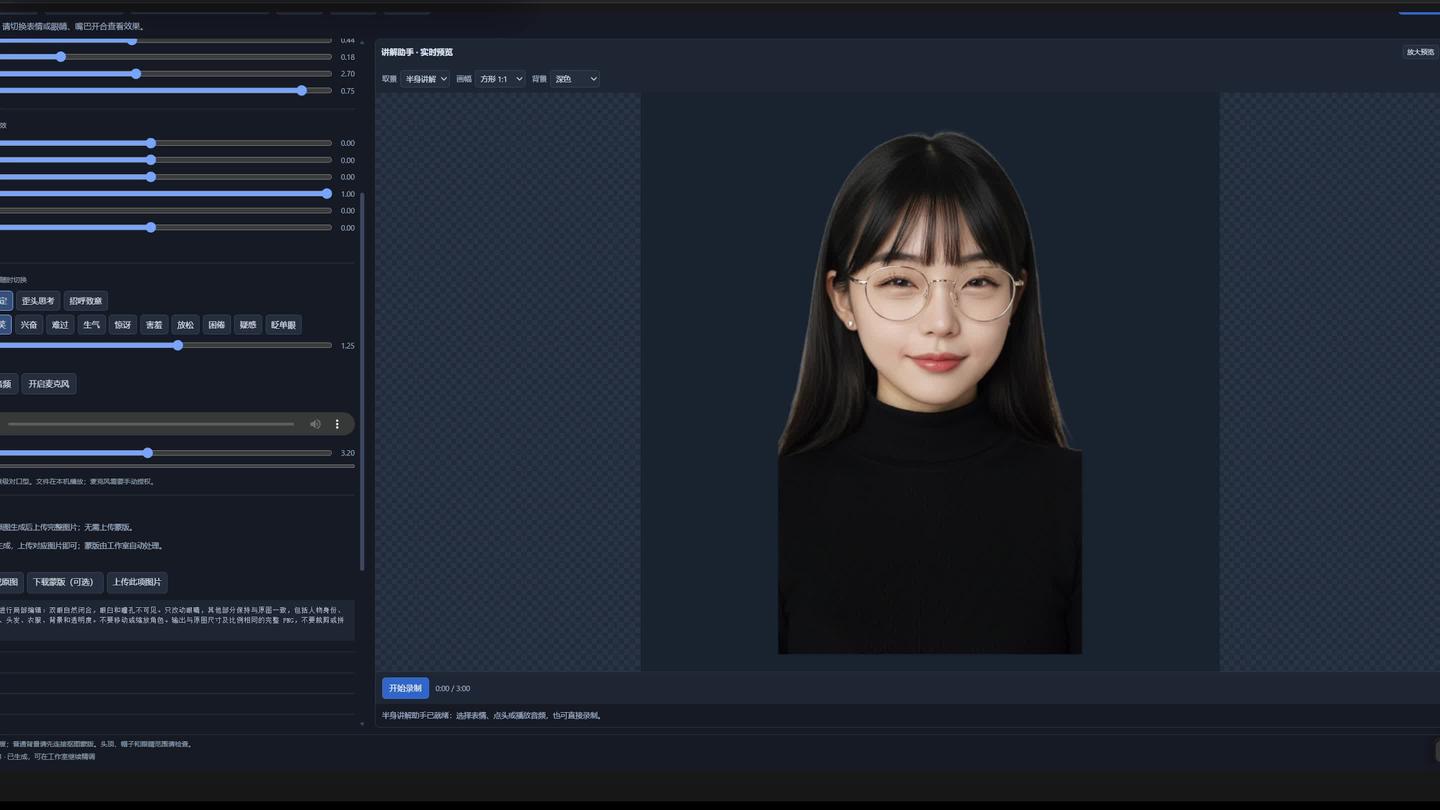Click the slider with value 2.70
This screenshot has width=1440, height=810.
pos(165,74)
